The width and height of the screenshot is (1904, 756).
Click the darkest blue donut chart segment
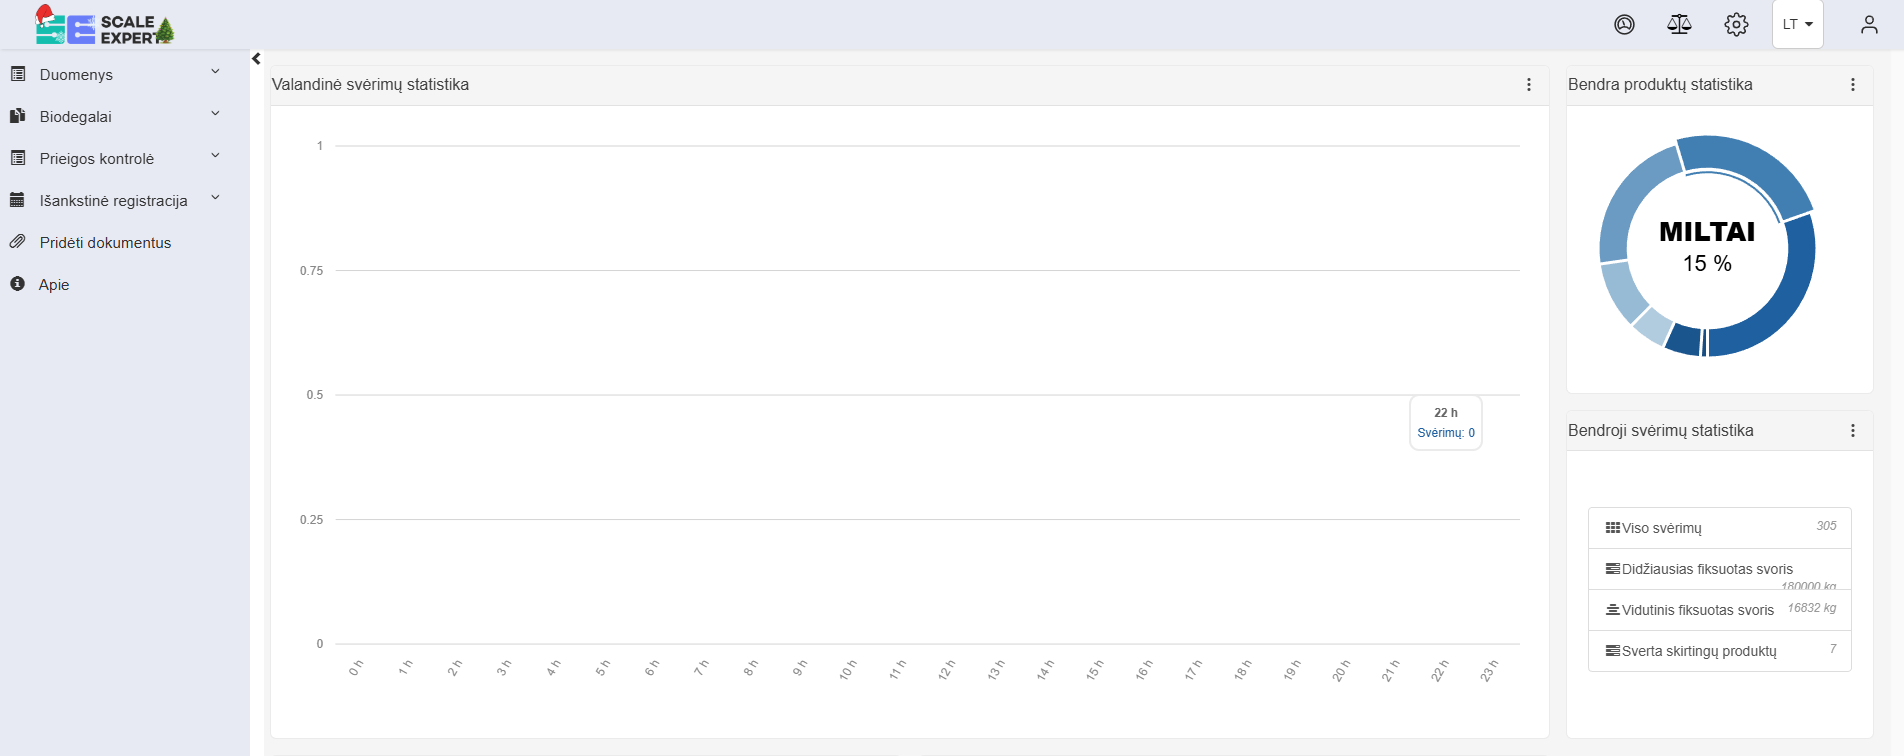(x=1684, y=339)
